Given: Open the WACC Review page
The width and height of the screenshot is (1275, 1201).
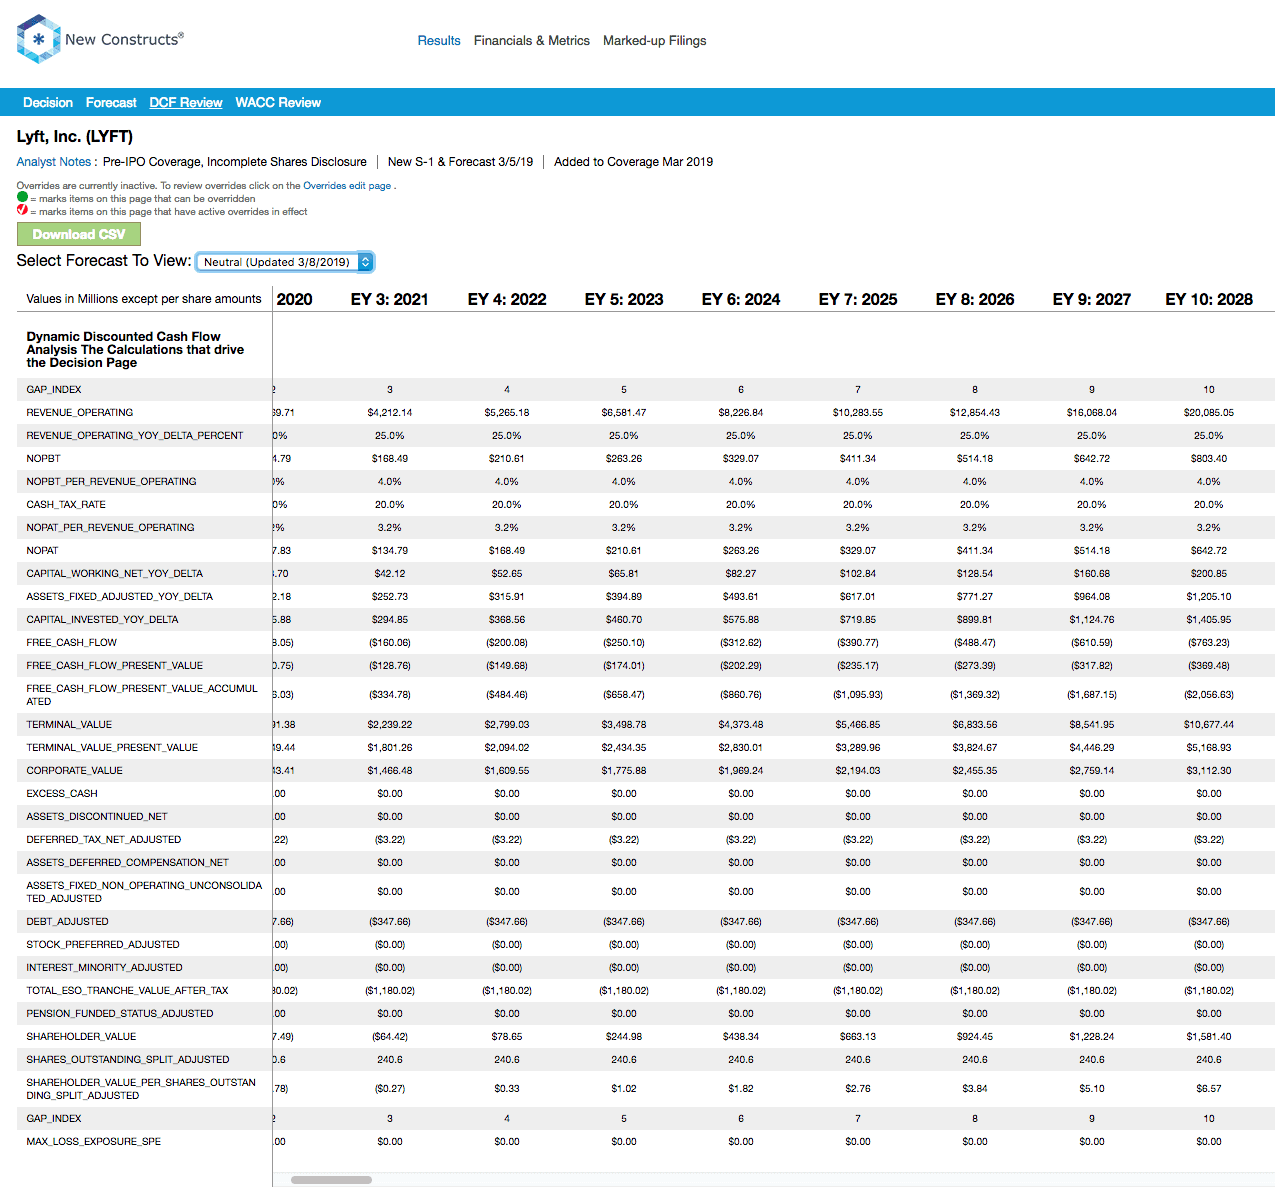Looking at the screenshot, I should click(278, 103).
